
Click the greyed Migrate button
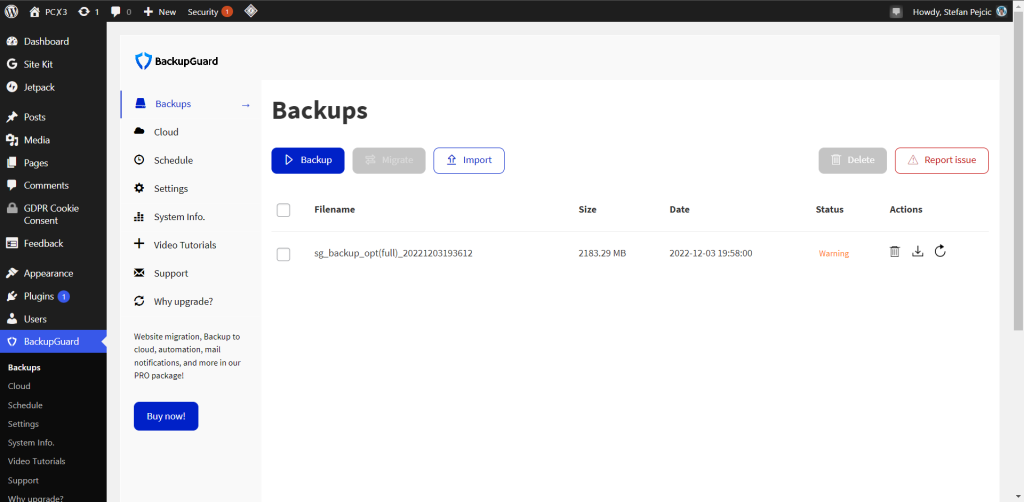point(389,160)
